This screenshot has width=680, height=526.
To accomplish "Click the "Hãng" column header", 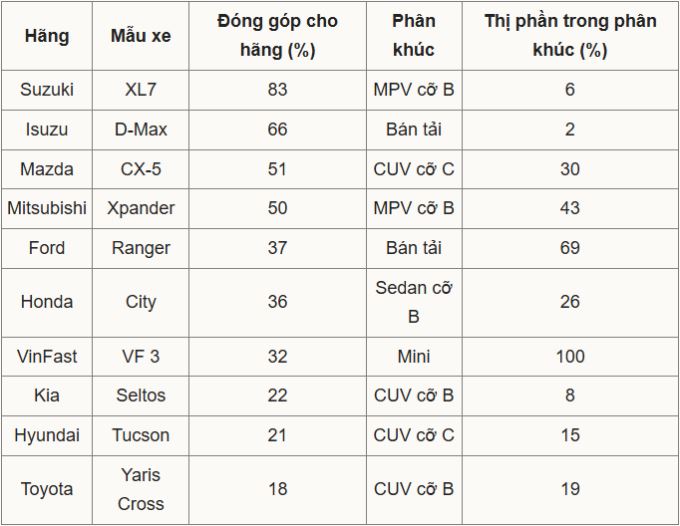I will click(x=46, y=36).
